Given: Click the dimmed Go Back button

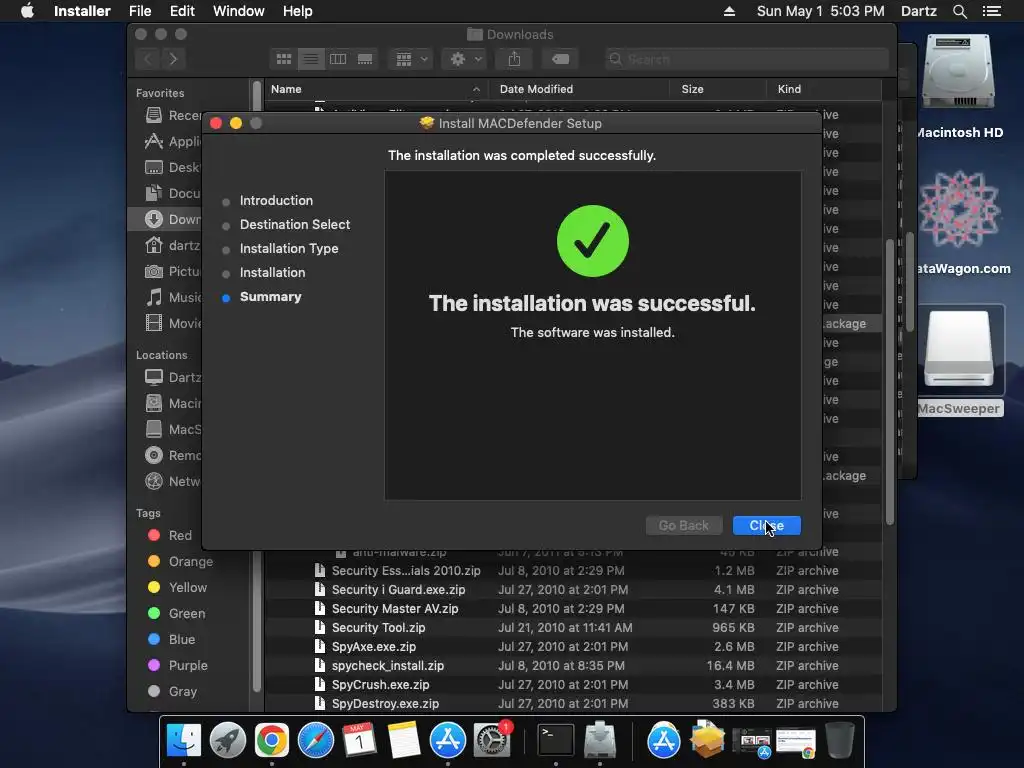Looking at the screenshot, I should 683,526.
